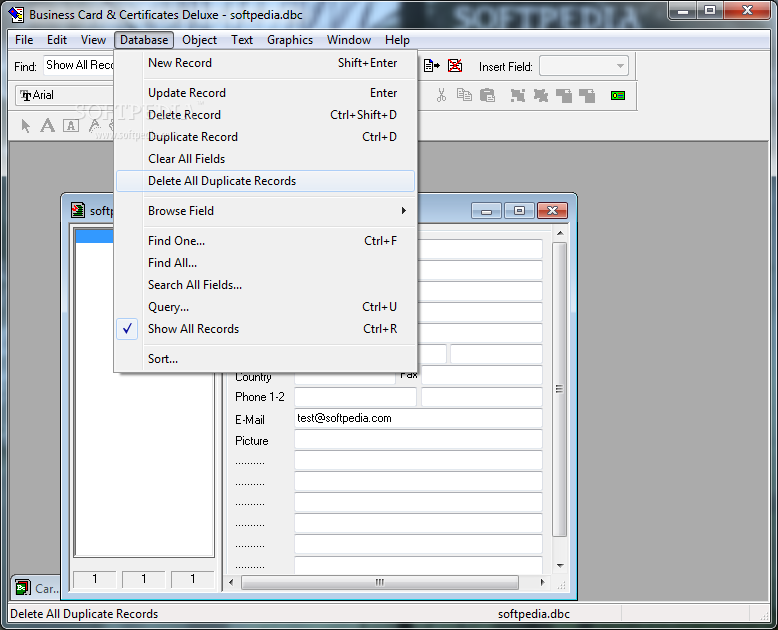Open the Edit menu
The image size is (778, 630).
pyautogui.click(x=57, y=40)
